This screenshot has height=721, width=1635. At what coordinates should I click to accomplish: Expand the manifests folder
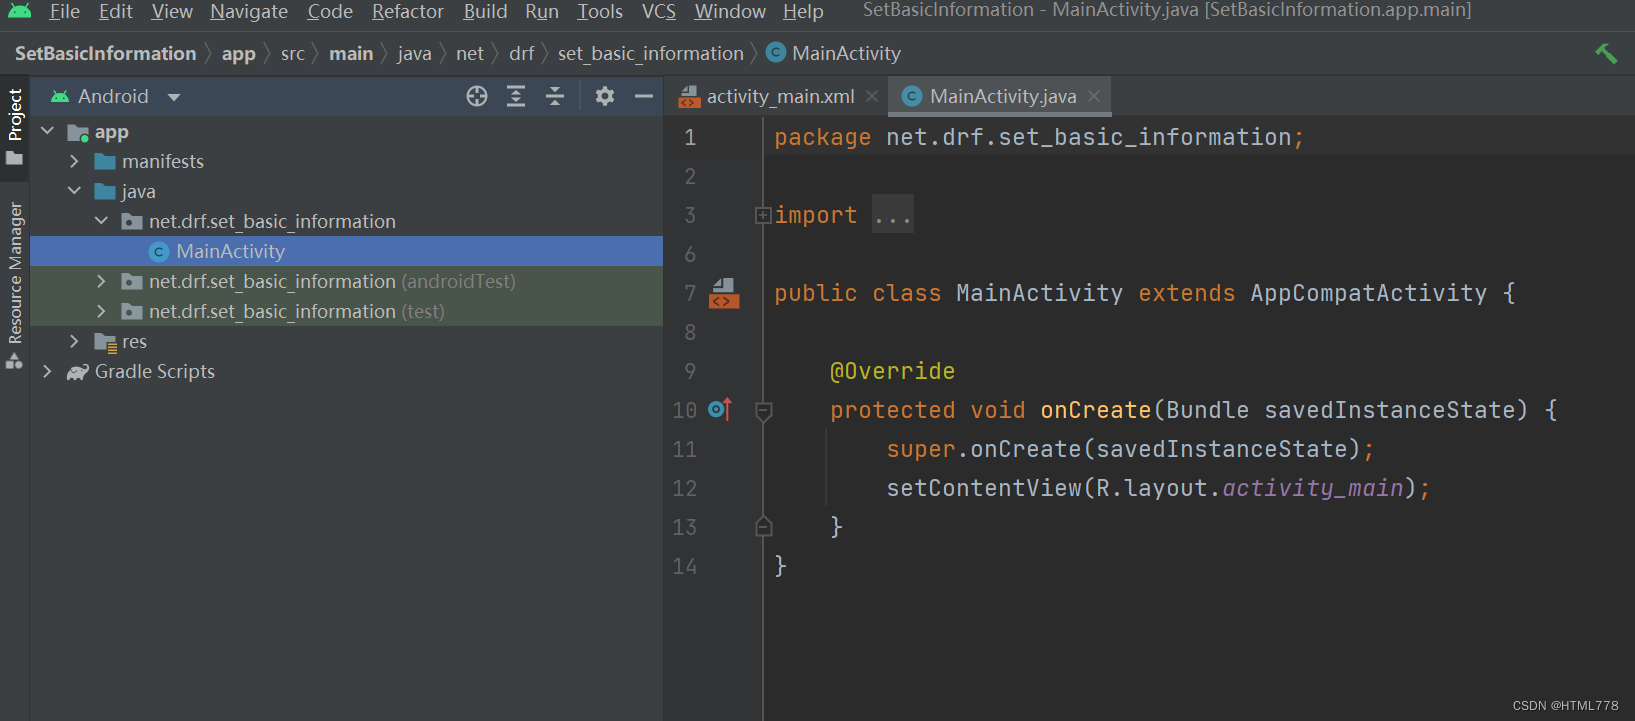click(74, 161)
